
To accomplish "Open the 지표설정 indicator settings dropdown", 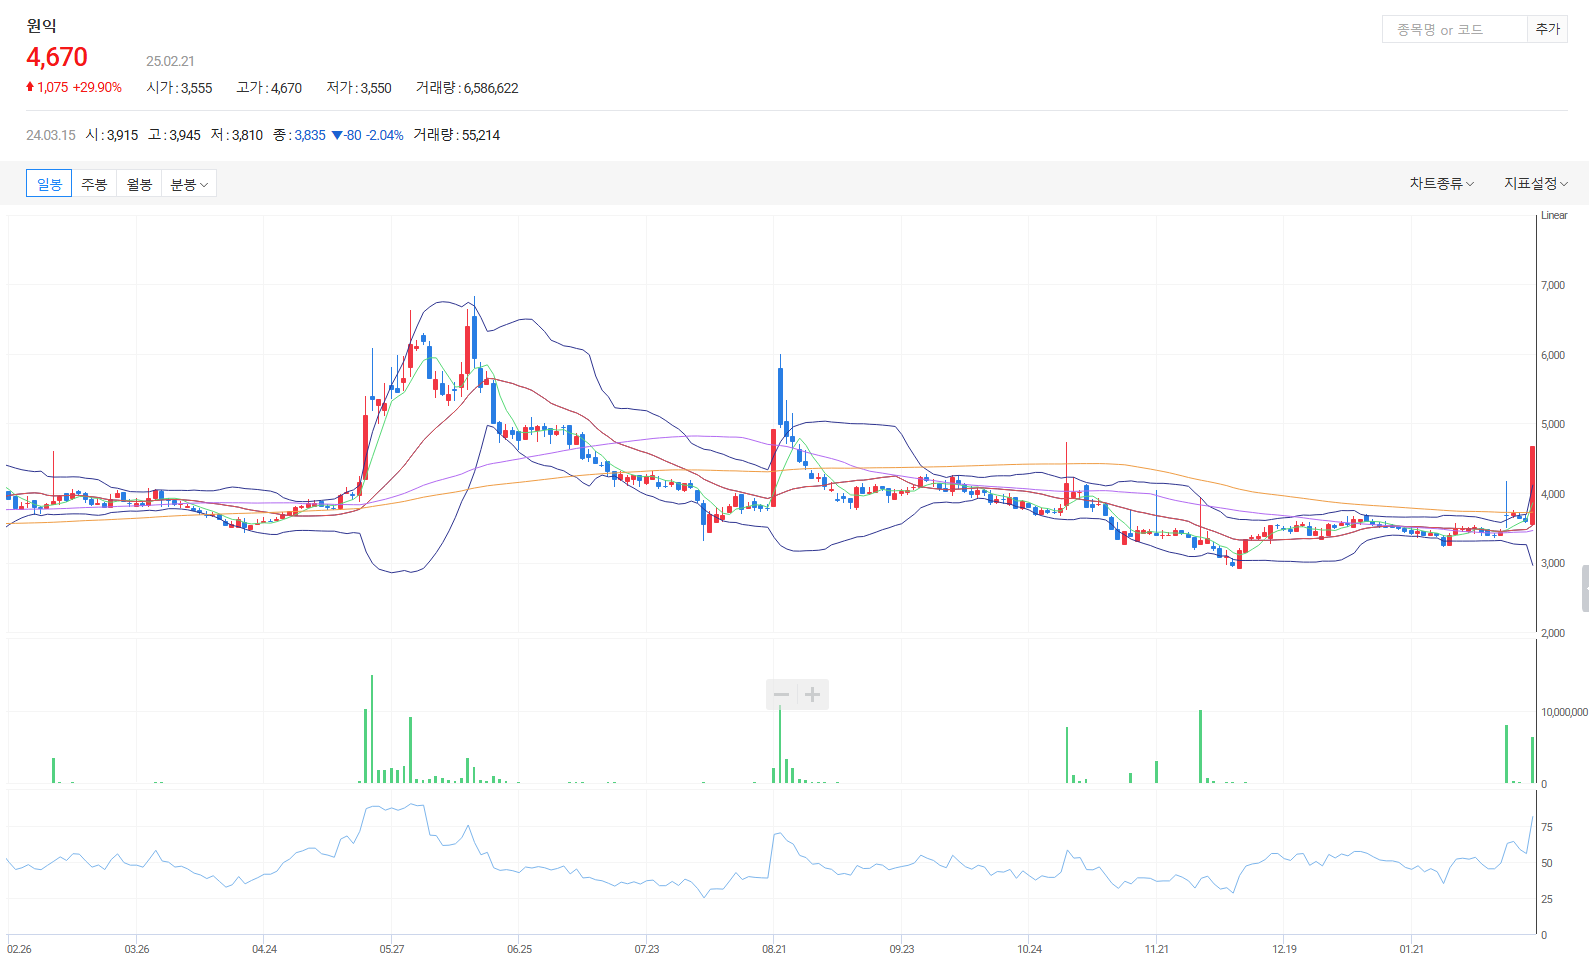I will click(1536, 184).
